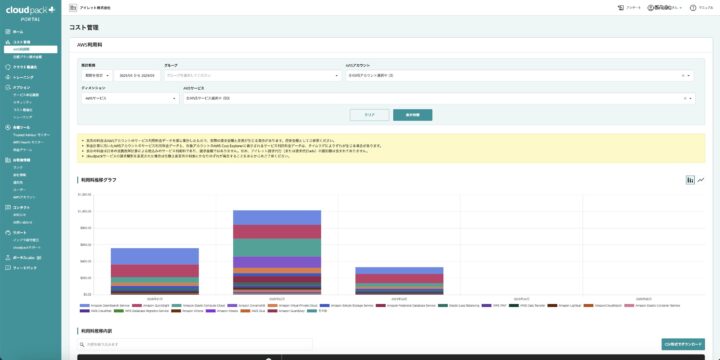Toggle AmazonCloudWatch legend entry
Screen dimensions: 720x360
[602, 305]
